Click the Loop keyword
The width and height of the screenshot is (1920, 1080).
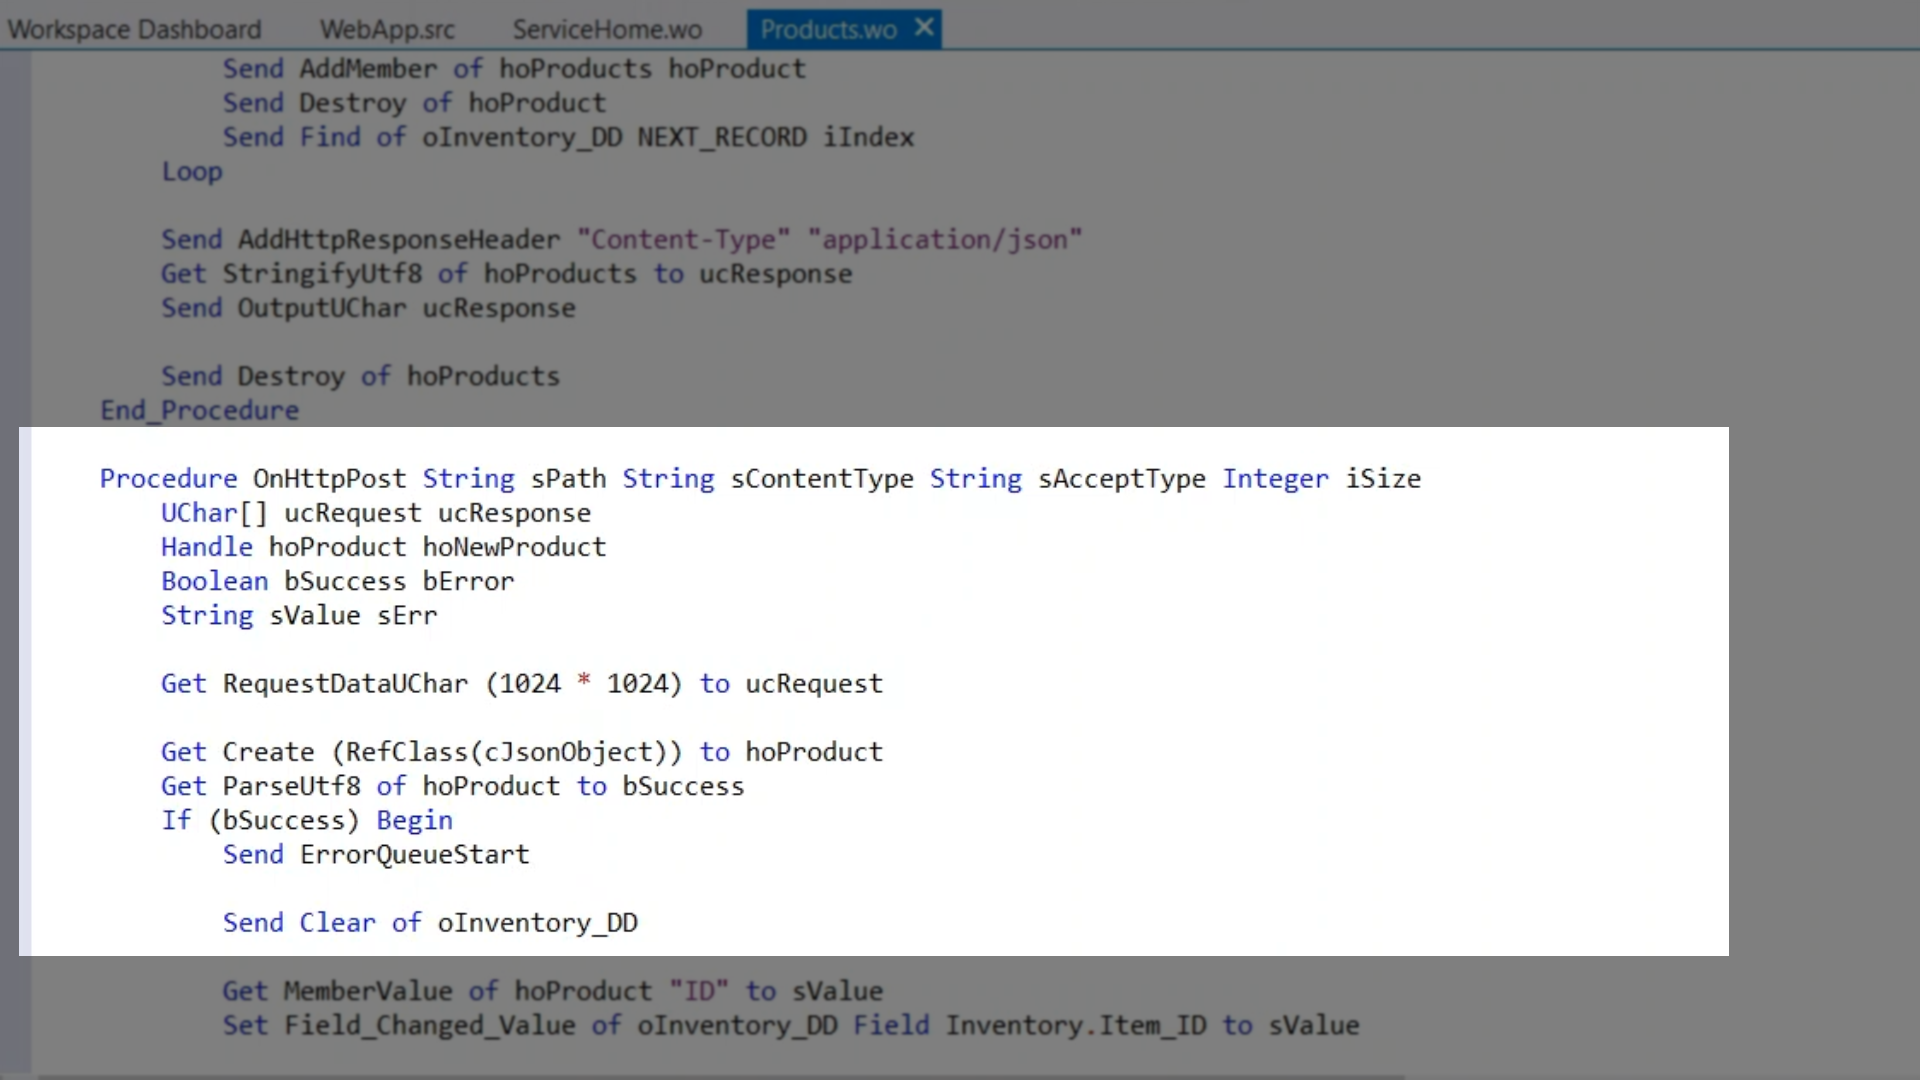(192, 172)
